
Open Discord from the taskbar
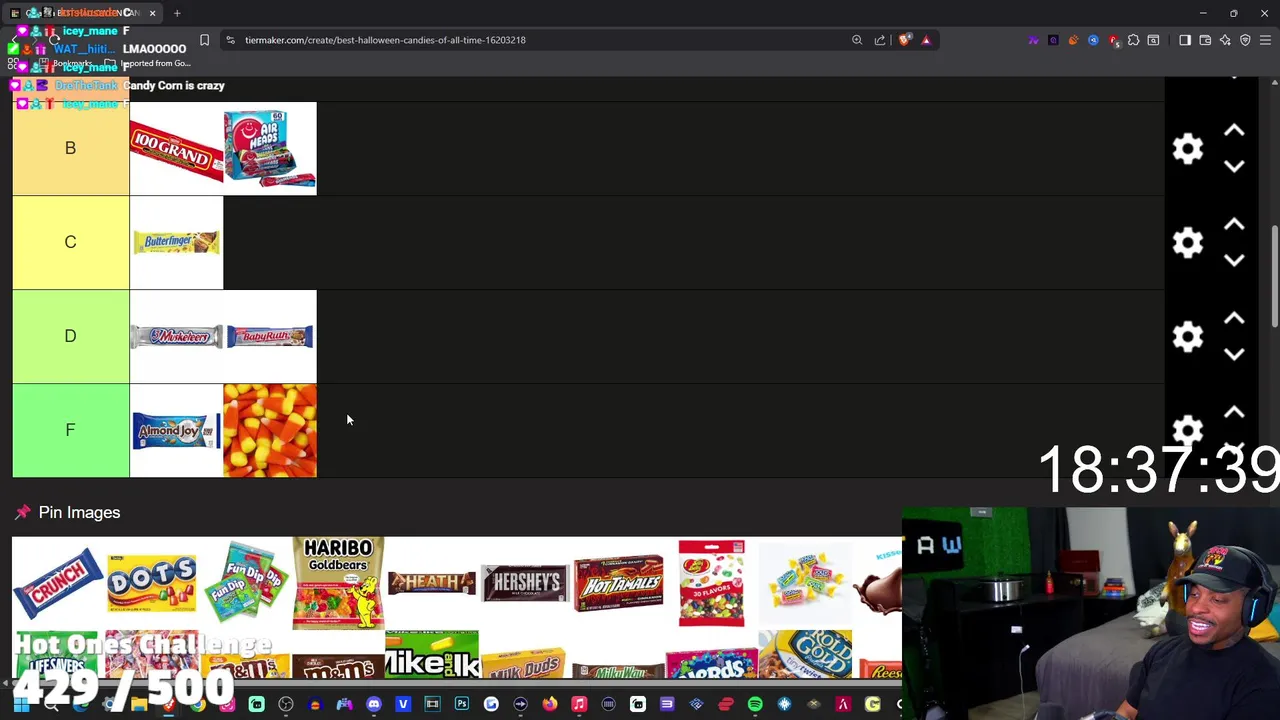[374, 705]
